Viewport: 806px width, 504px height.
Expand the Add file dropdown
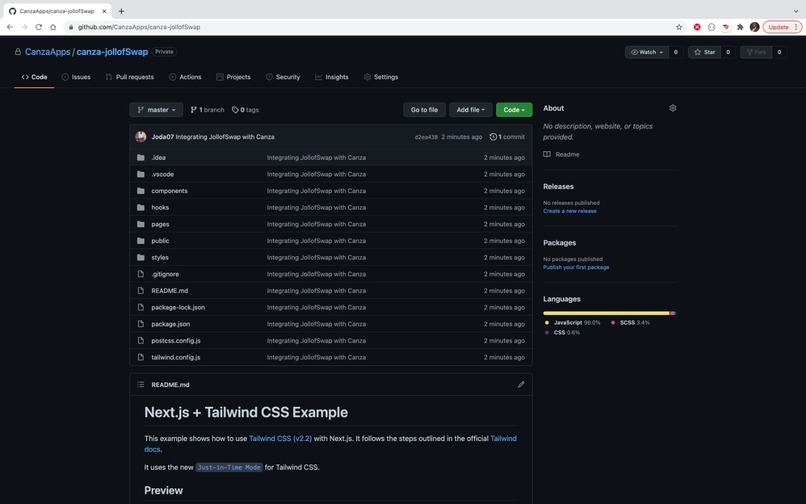click(470, 110)
